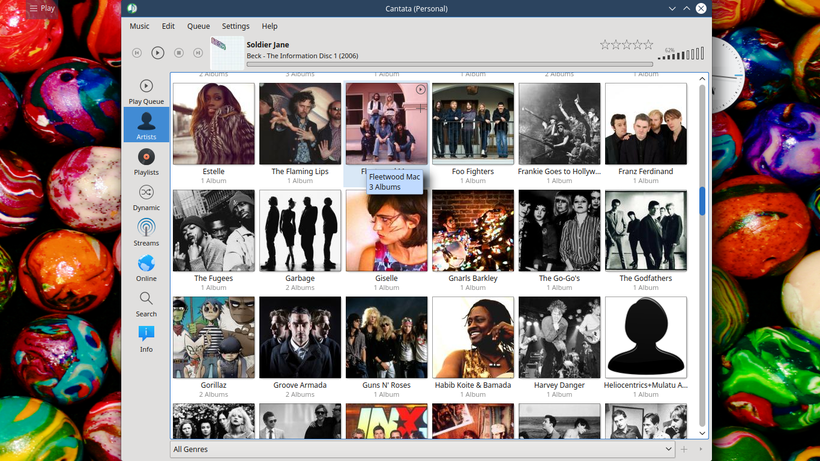The height and width of the screenshot is (461, 820).
Task: Select The Flaming Lips thumbnail
Action: (300, 123)
